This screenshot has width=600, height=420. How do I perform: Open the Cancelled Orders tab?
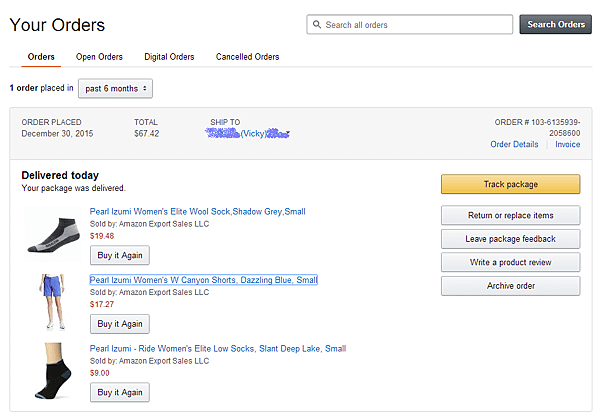[247, 57]
